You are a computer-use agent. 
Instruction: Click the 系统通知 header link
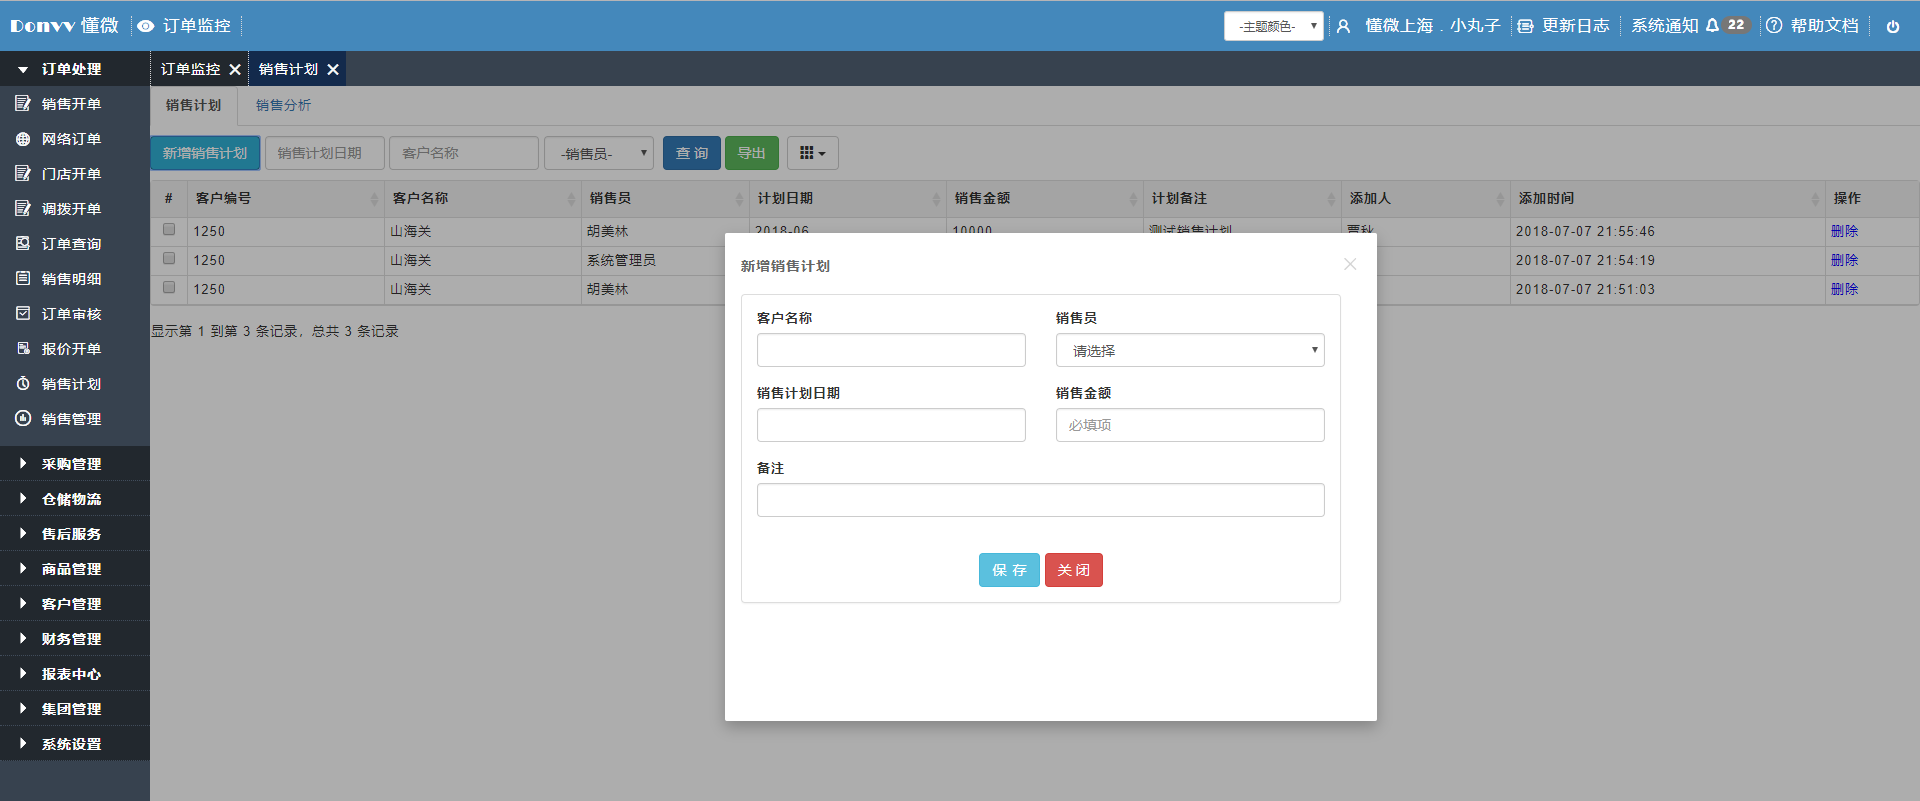1665,26
